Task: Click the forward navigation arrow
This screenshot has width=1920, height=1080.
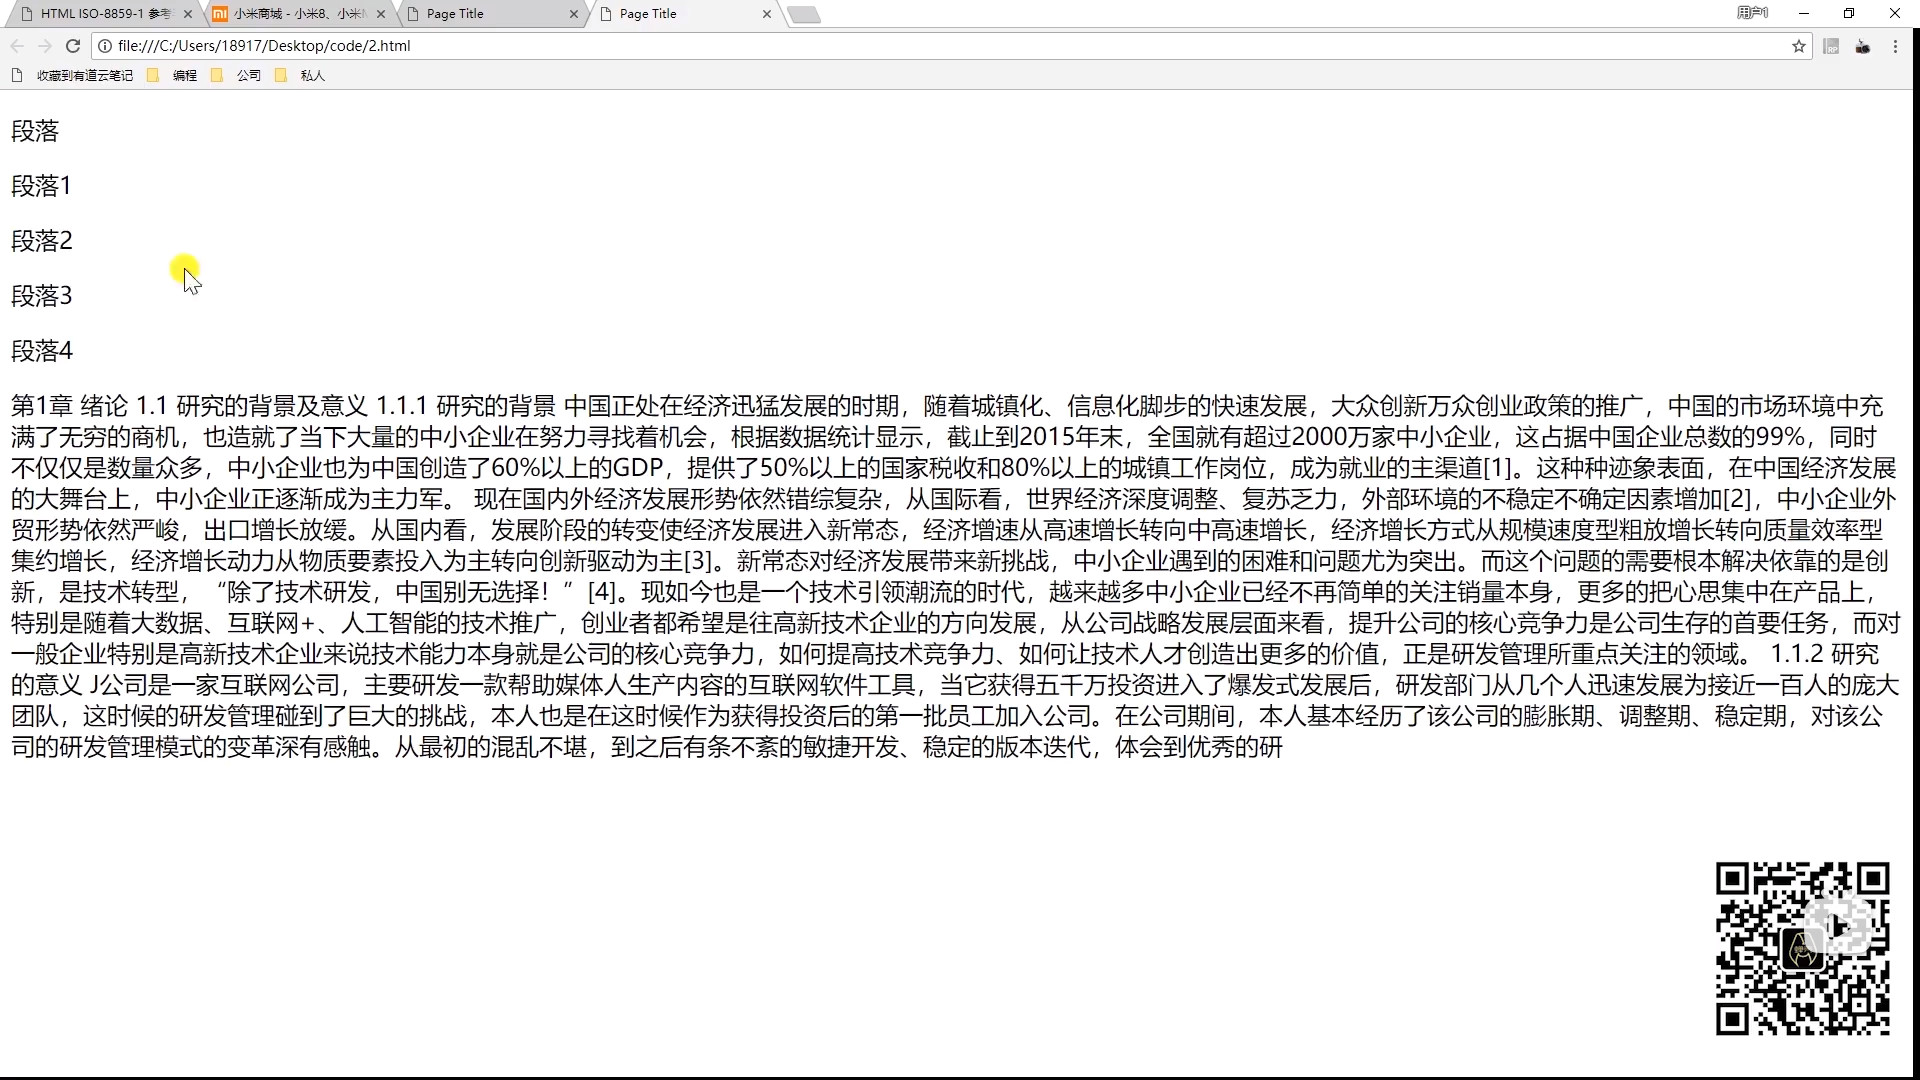Action: (44, 46)
